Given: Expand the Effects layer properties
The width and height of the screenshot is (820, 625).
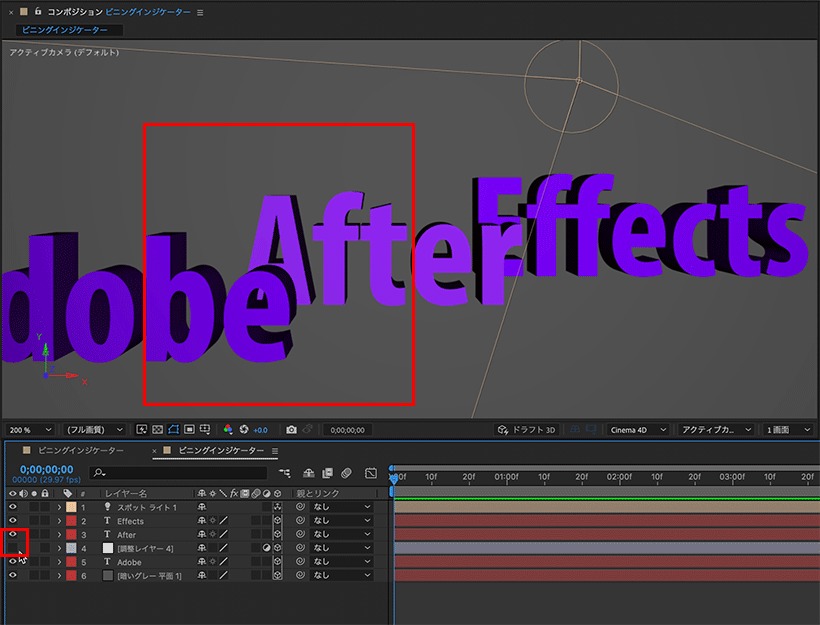Looking at the screenshot, I should (59, 521).
